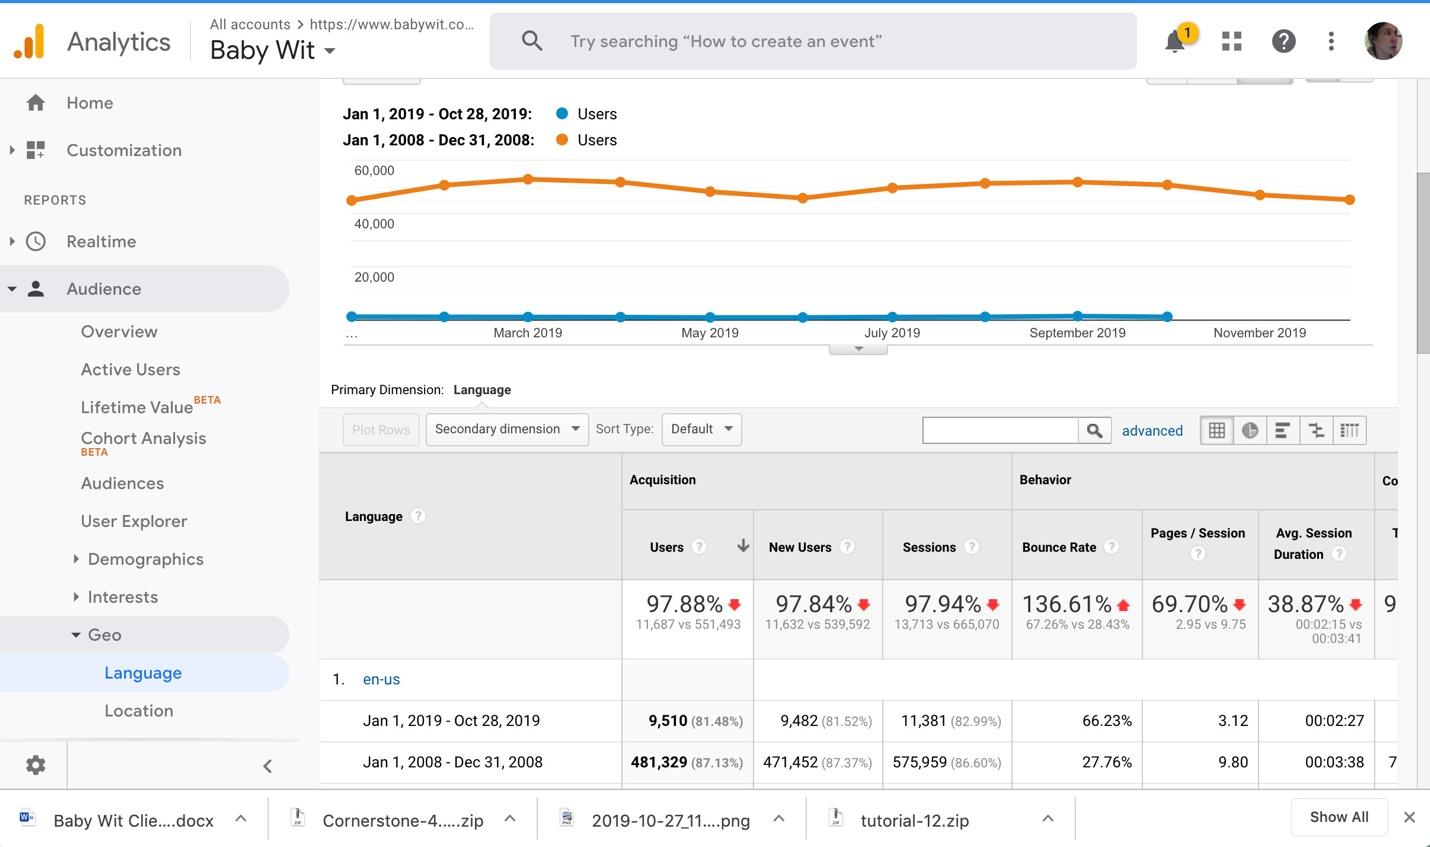Open the Secondary dimension dropdown
This screenshot has height=847, width=1430.
[507, 429]
